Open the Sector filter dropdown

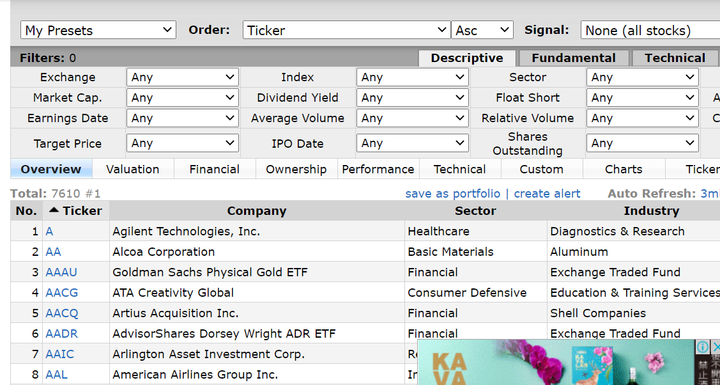click(642, 77)
